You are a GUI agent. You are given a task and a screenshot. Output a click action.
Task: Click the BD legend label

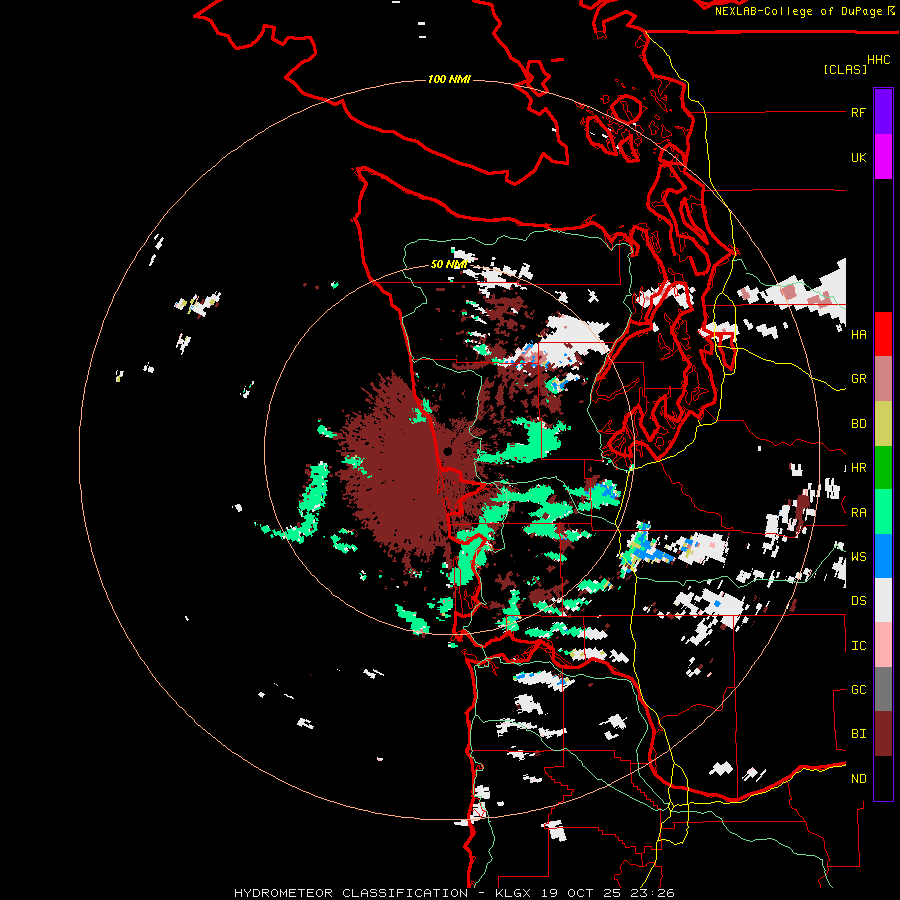tap(858, 424)
